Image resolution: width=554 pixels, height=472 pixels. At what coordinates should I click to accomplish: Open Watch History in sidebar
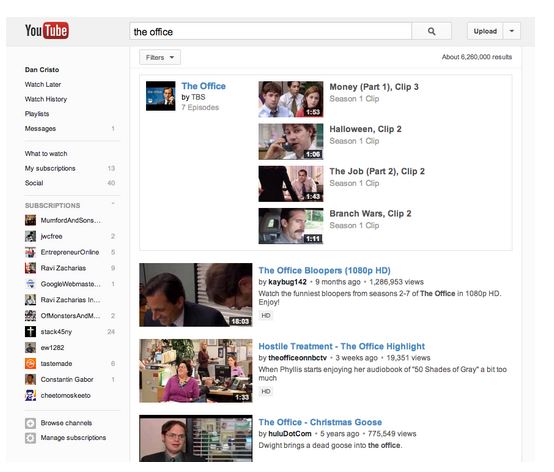coord(46,99)
